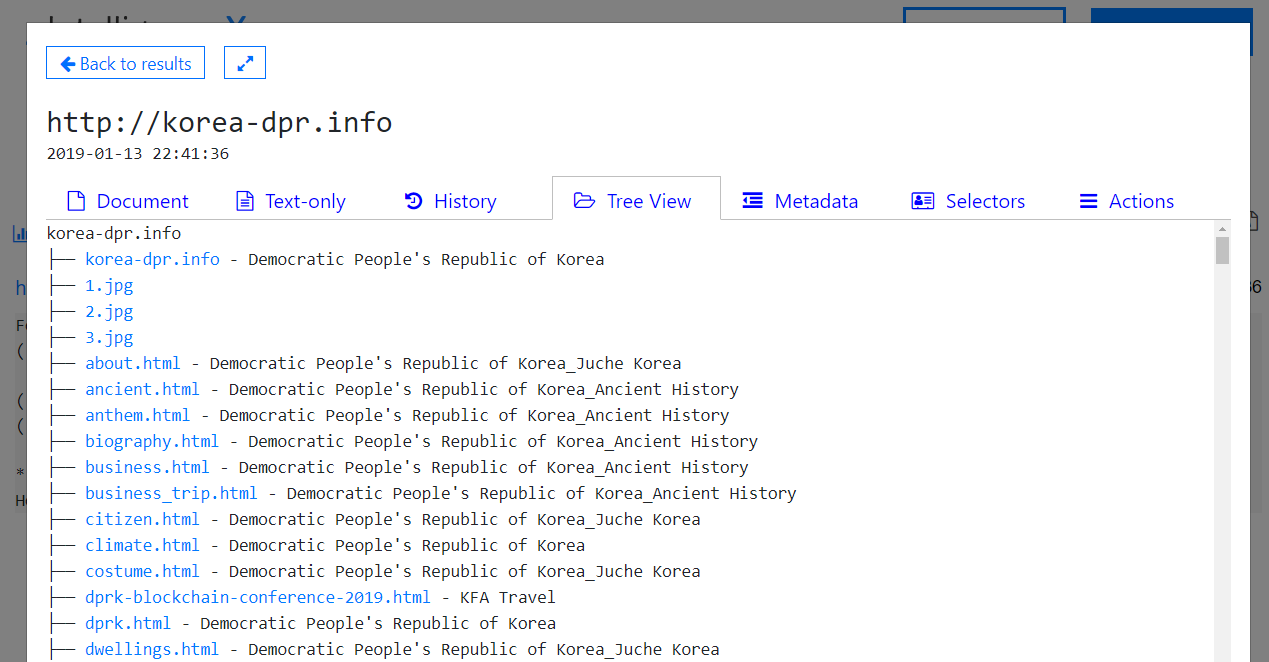Open the dwellings.html link
The height and width of the screenshot is (662, 1269).
pyautogui.click(x=152, y=649)
